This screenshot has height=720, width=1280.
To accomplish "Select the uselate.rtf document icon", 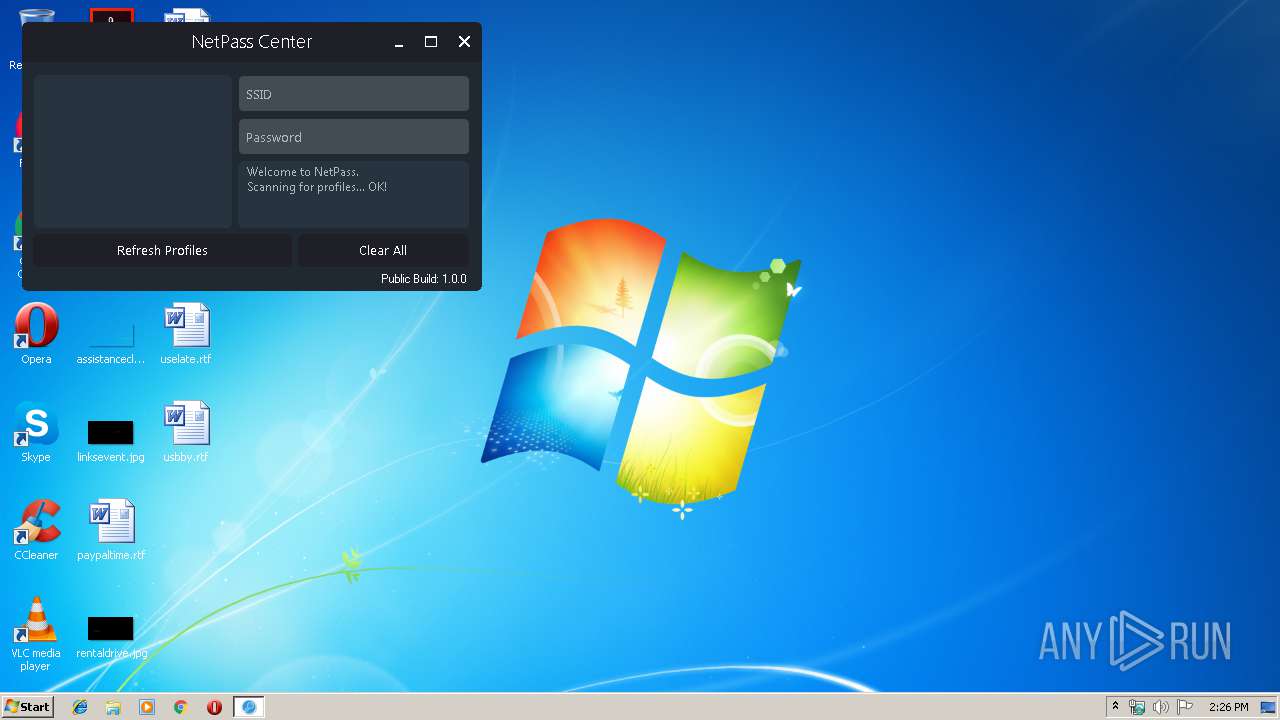I will tap(186, 335).
